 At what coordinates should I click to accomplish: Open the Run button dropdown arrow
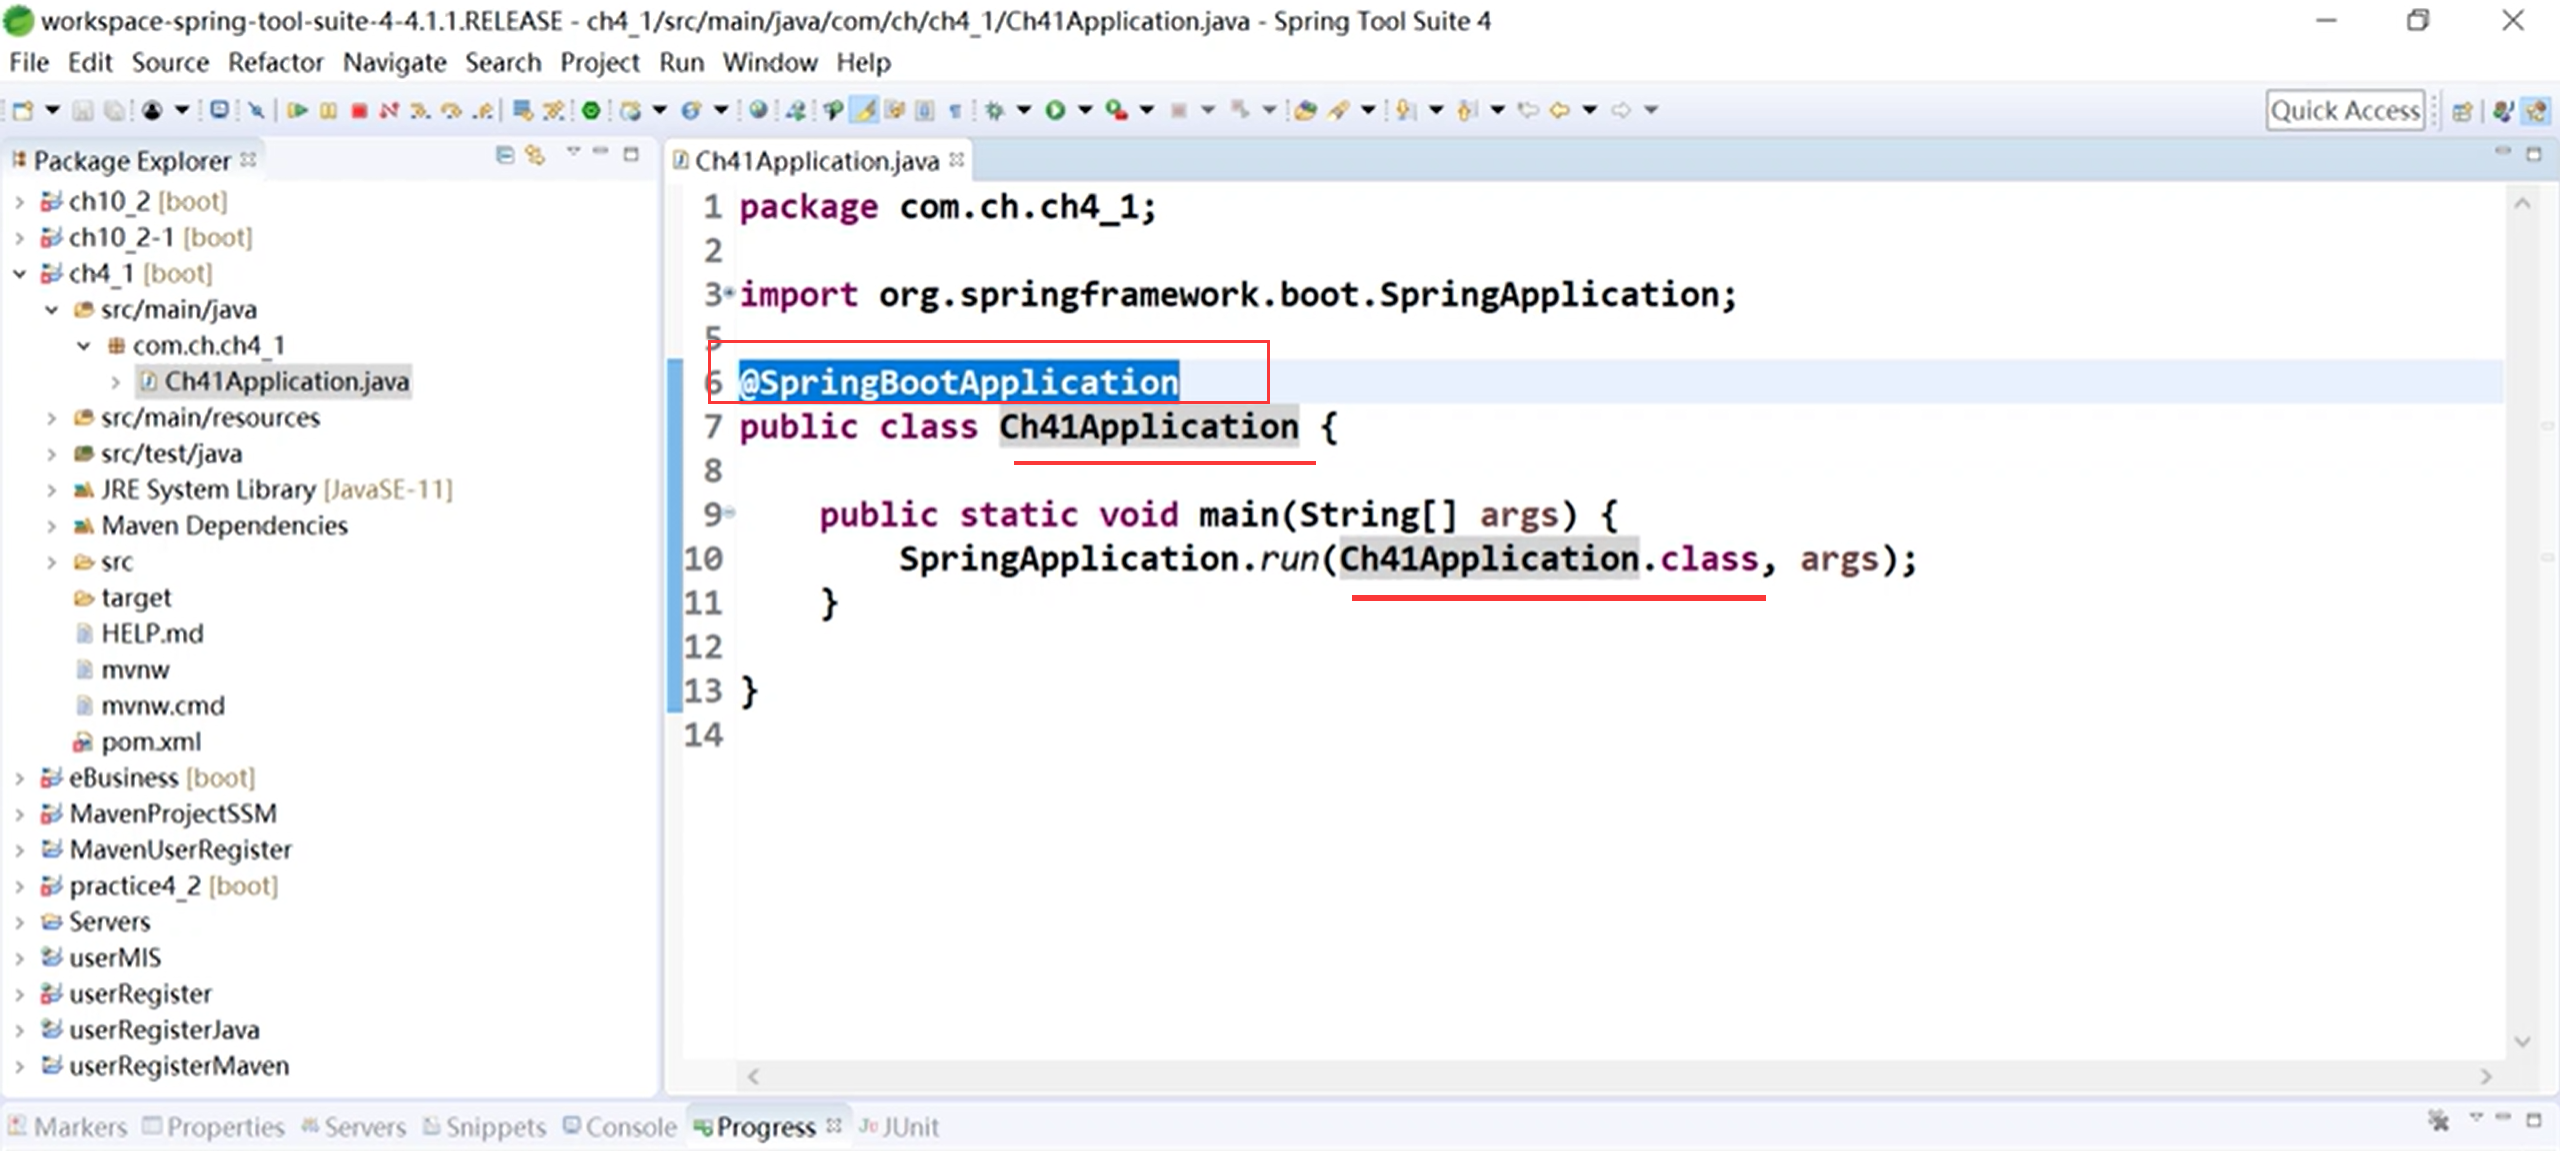point(1085,110)
